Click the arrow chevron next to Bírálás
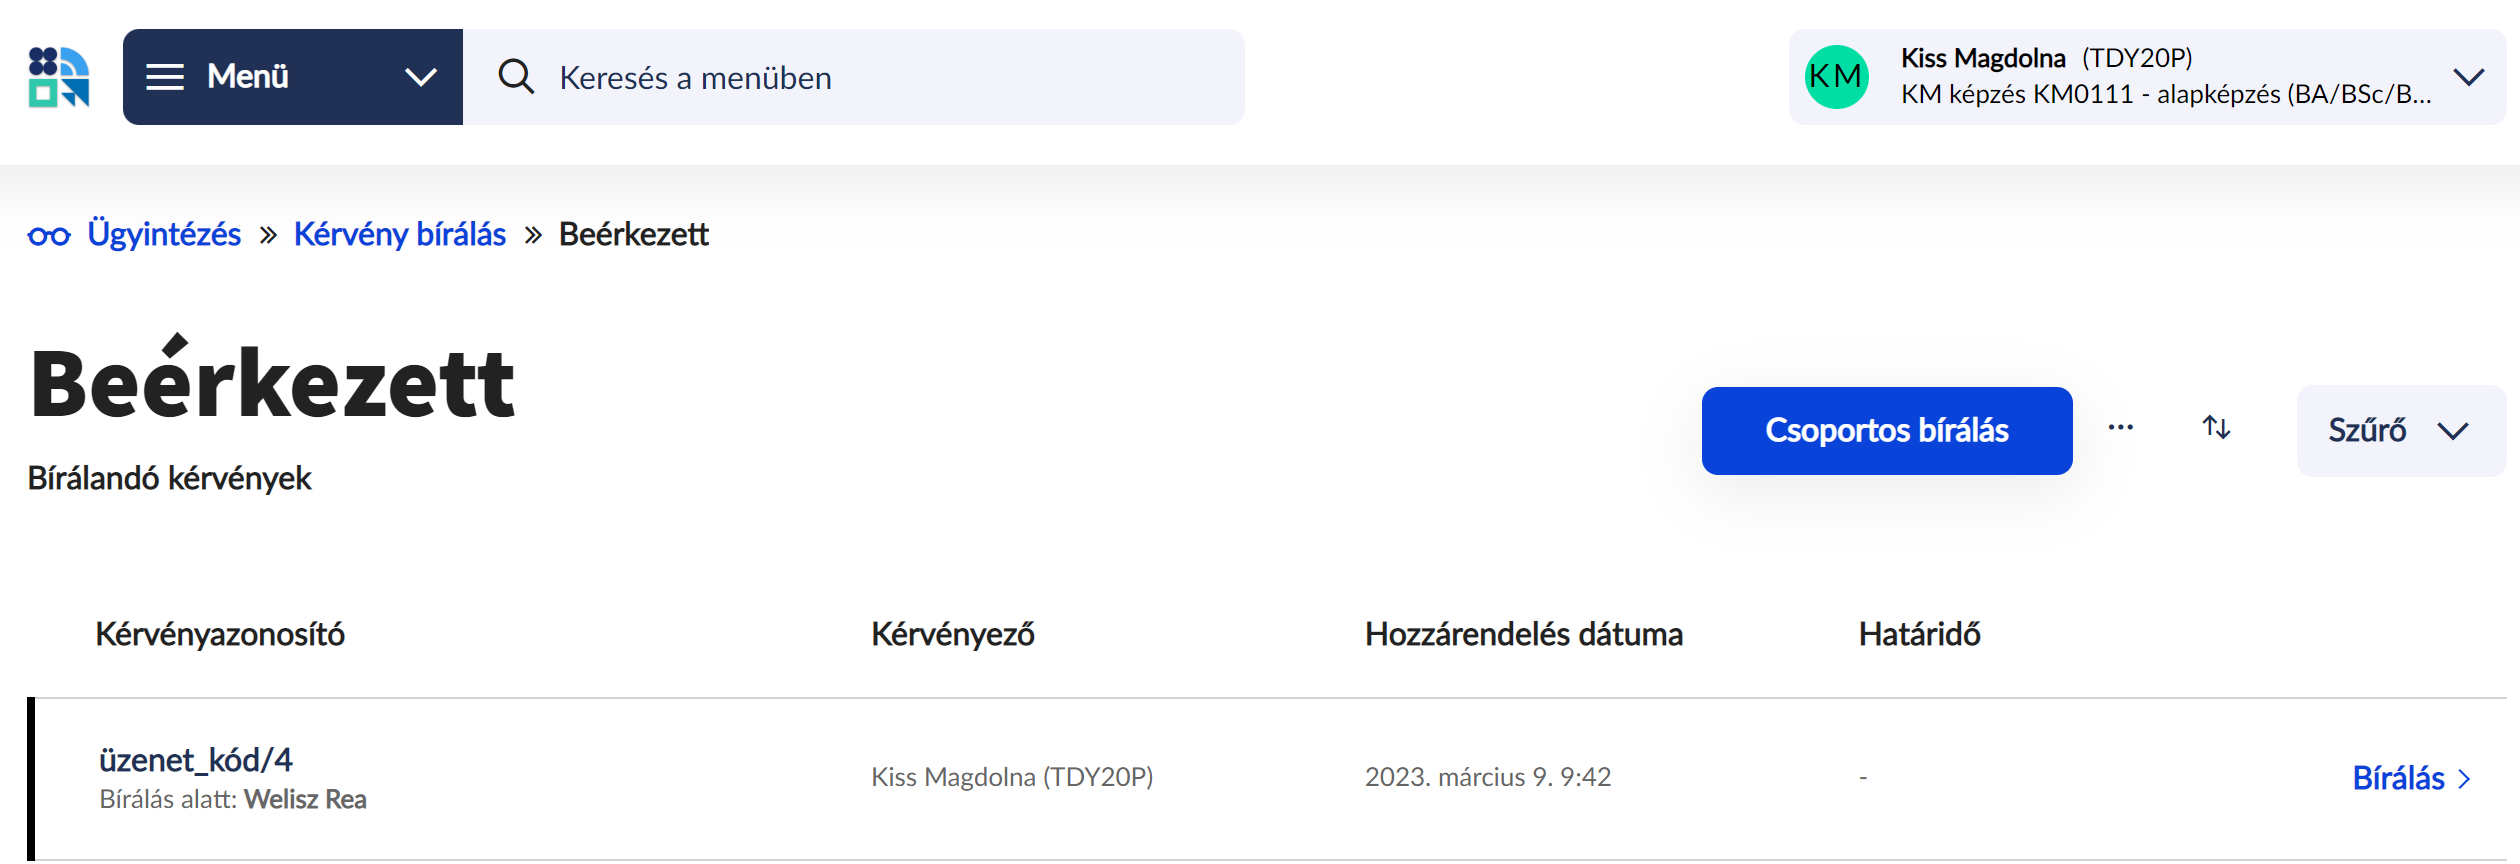 coord(2466,778)
